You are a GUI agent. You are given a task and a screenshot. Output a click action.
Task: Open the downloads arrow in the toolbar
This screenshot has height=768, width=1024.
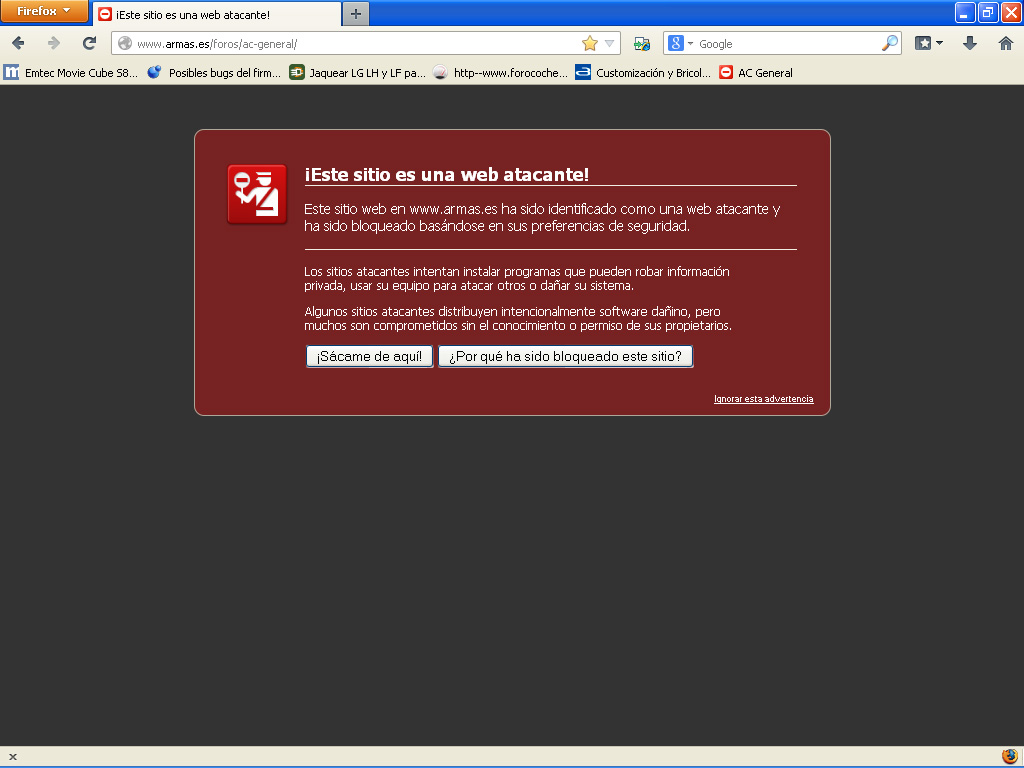pos(969,43)
